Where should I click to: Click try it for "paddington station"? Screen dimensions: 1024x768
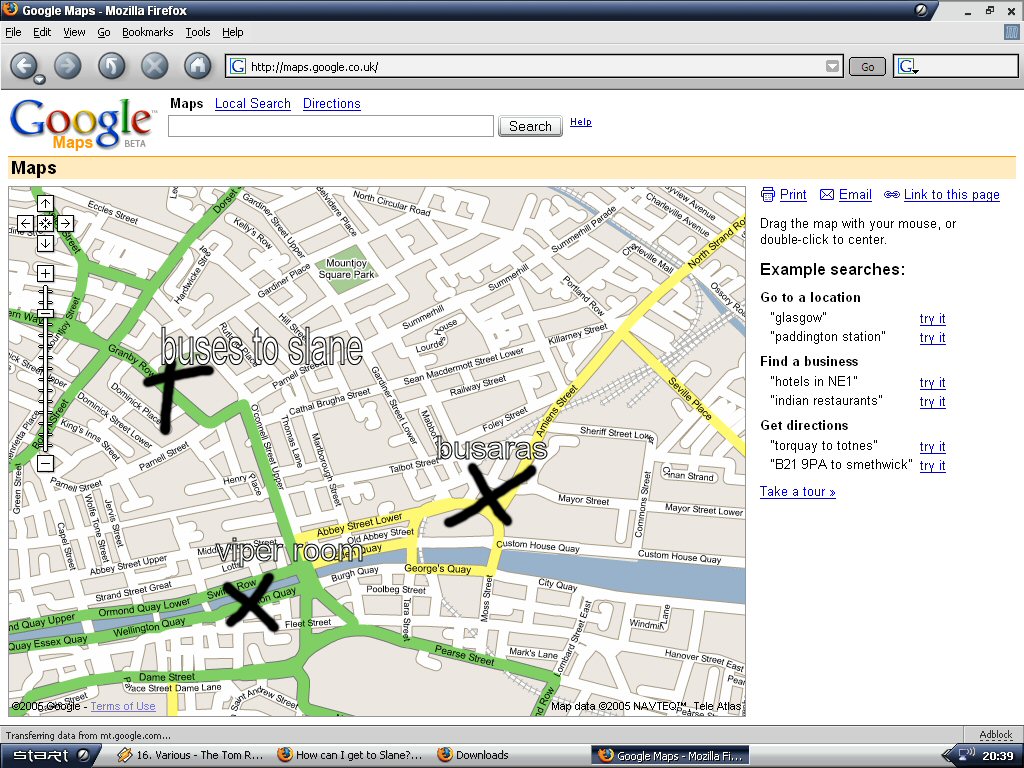[x=933, y=338]
